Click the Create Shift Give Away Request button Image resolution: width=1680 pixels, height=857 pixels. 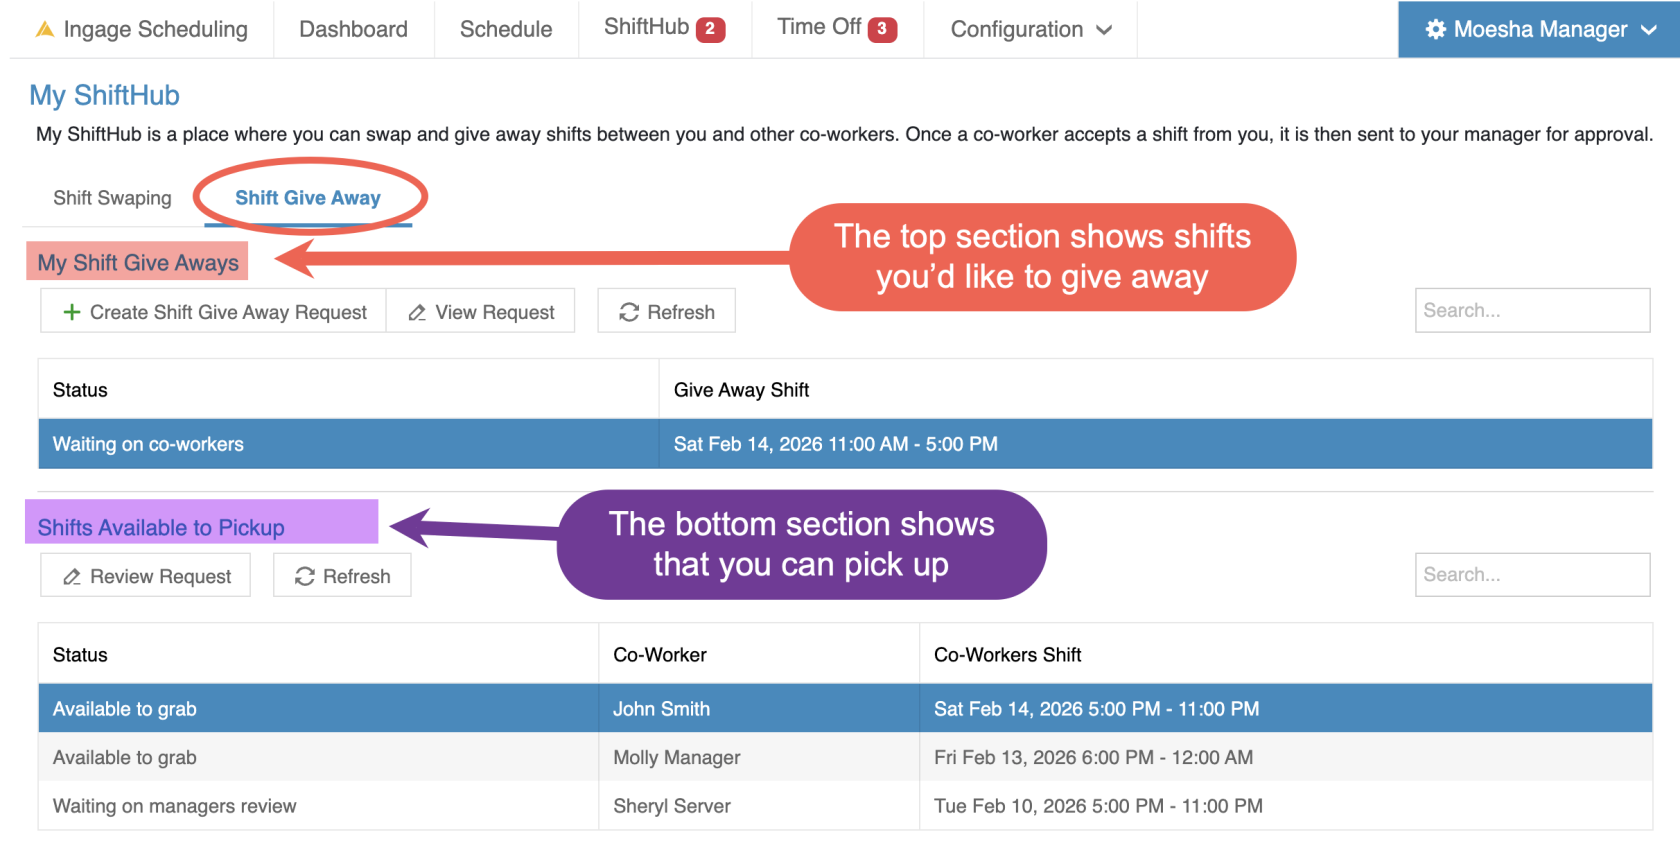pos(214,312)
